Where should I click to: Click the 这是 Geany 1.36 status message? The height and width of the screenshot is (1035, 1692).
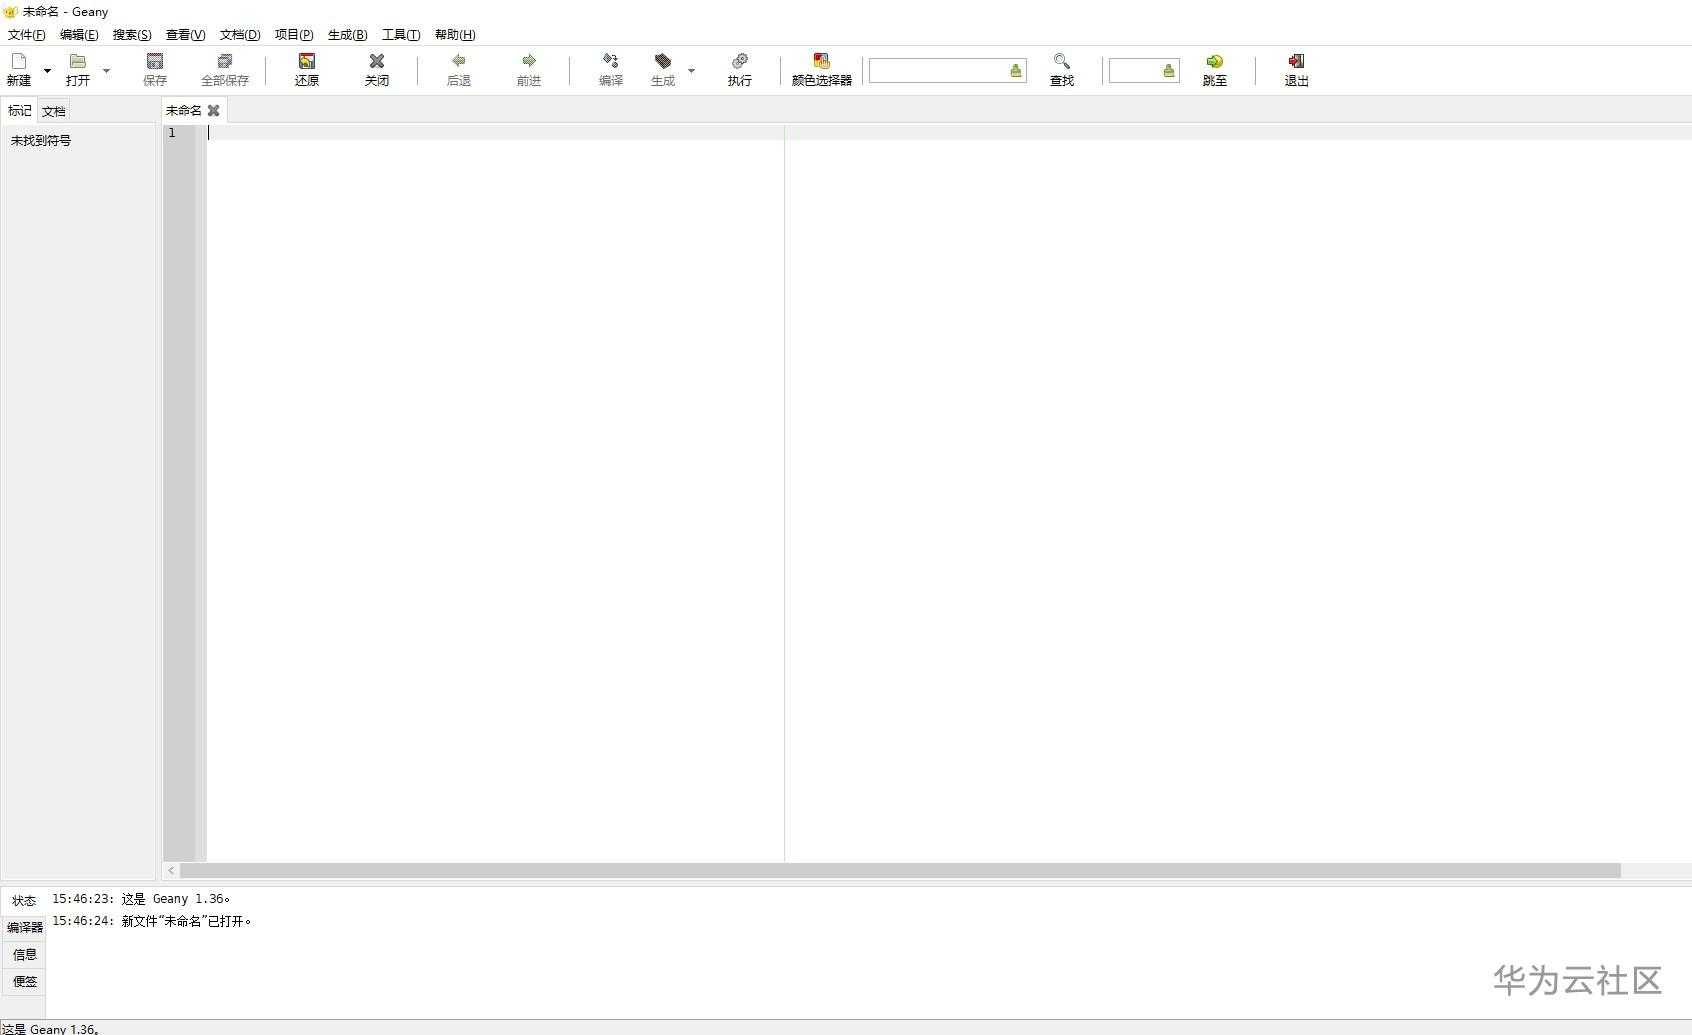142,899
